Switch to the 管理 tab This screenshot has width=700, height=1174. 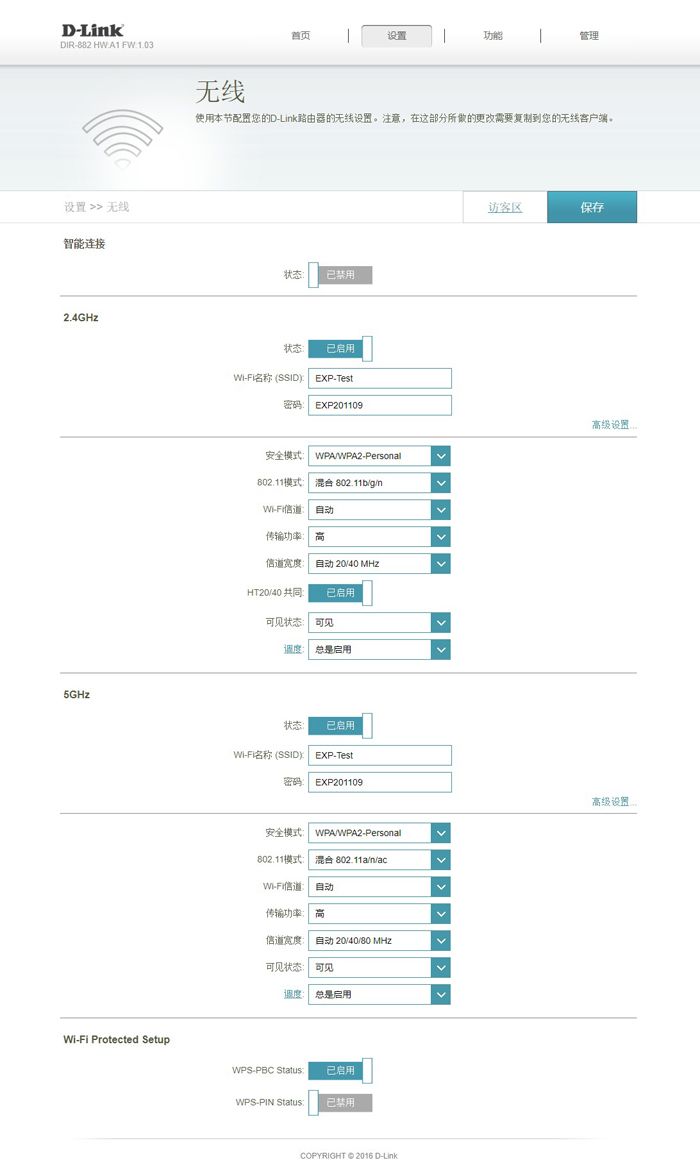(589, 35)
